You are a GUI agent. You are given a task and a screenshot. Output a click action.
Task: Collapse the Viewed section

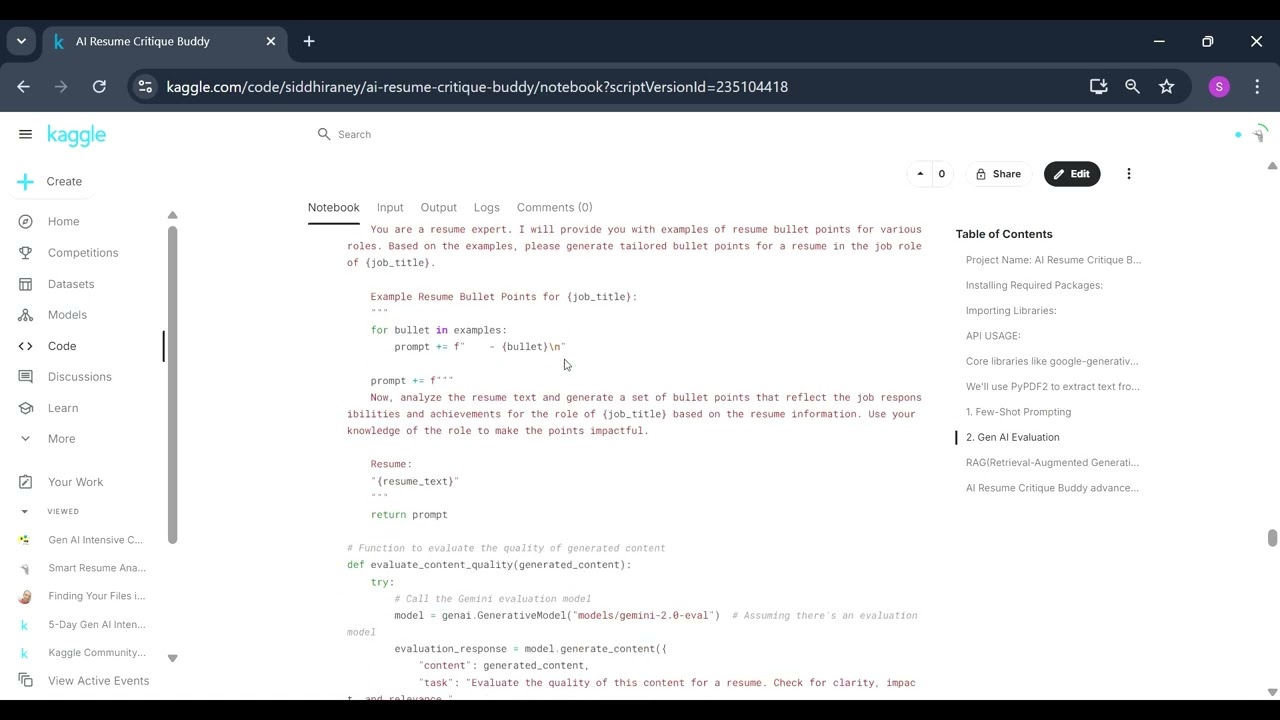pyautogui.click(x=25, y=511)
